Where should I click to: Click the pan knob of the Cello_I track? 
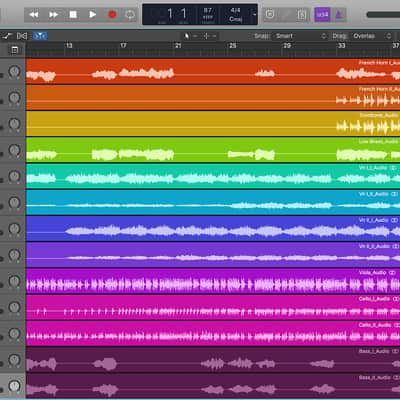14,307
